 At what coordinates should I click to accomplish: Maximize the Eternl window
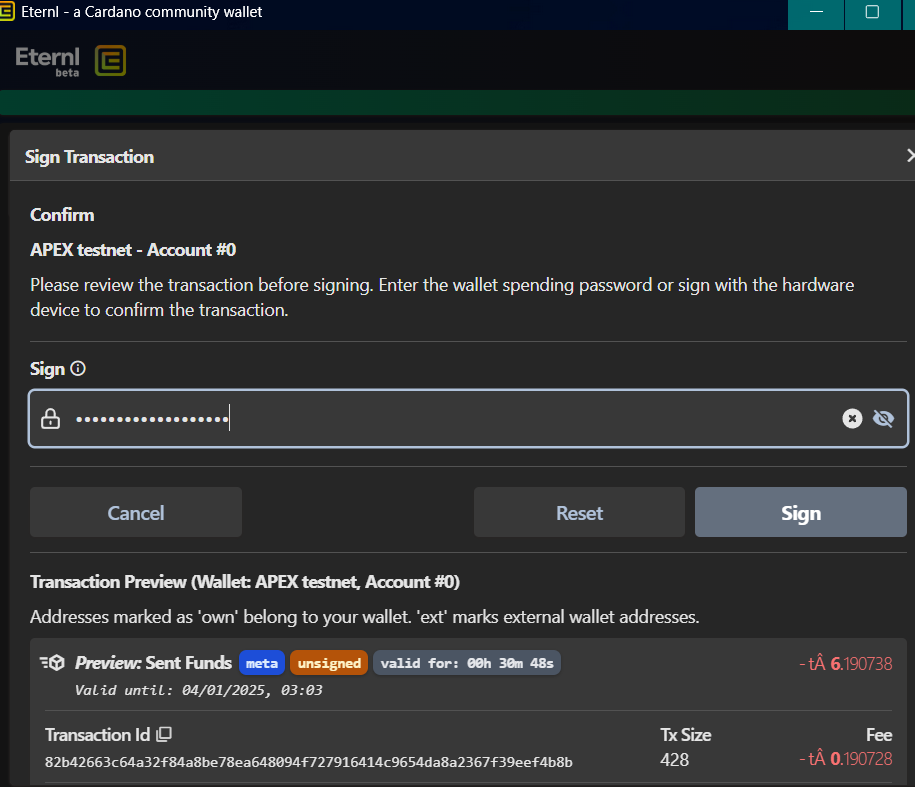872,12
